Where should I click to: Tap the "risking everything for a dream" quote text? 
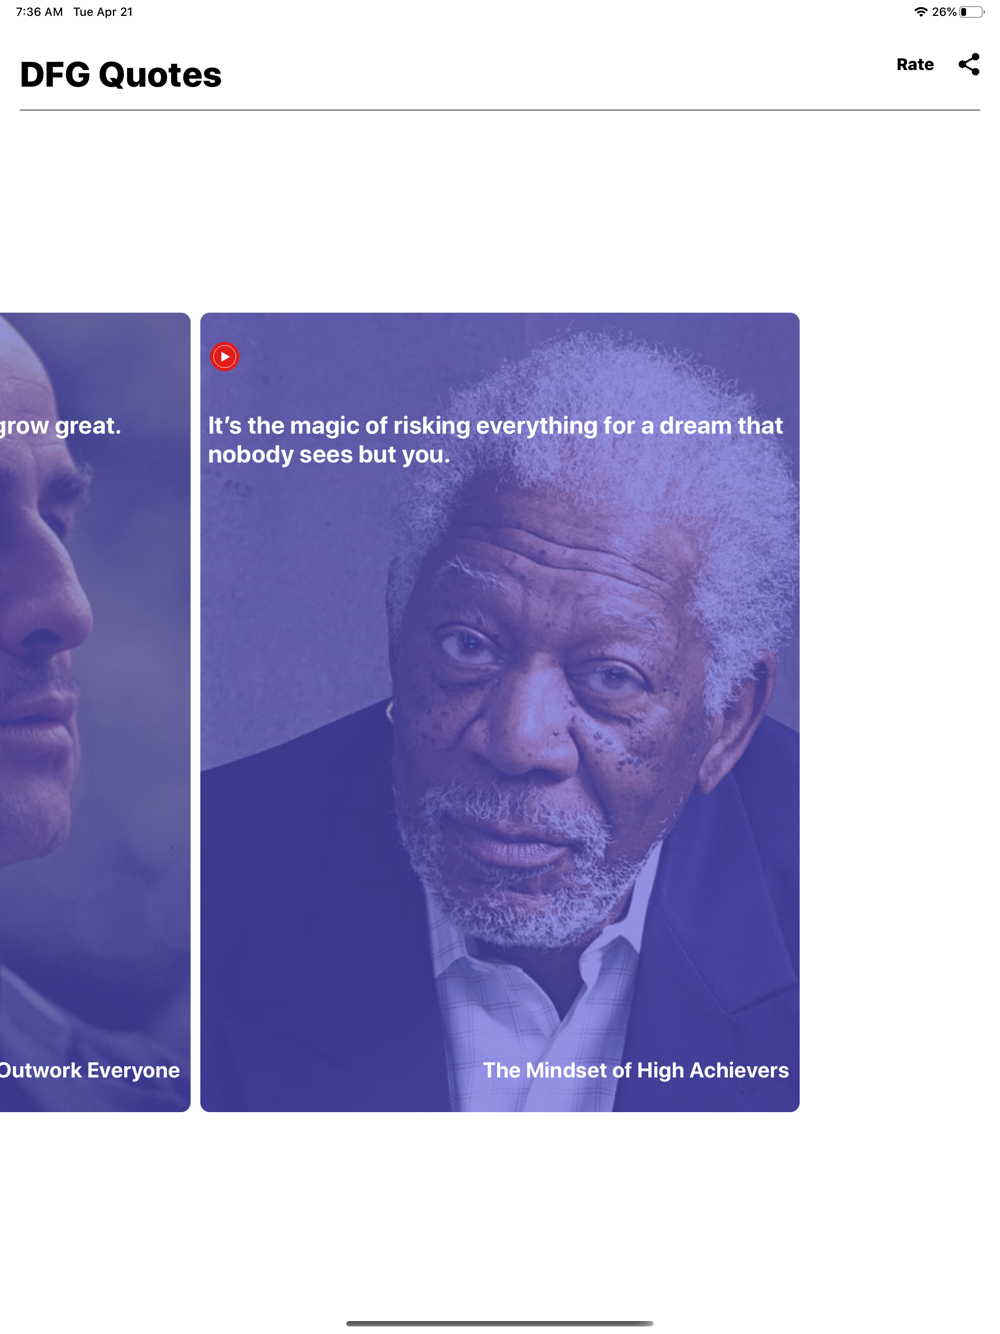point(495,440)
